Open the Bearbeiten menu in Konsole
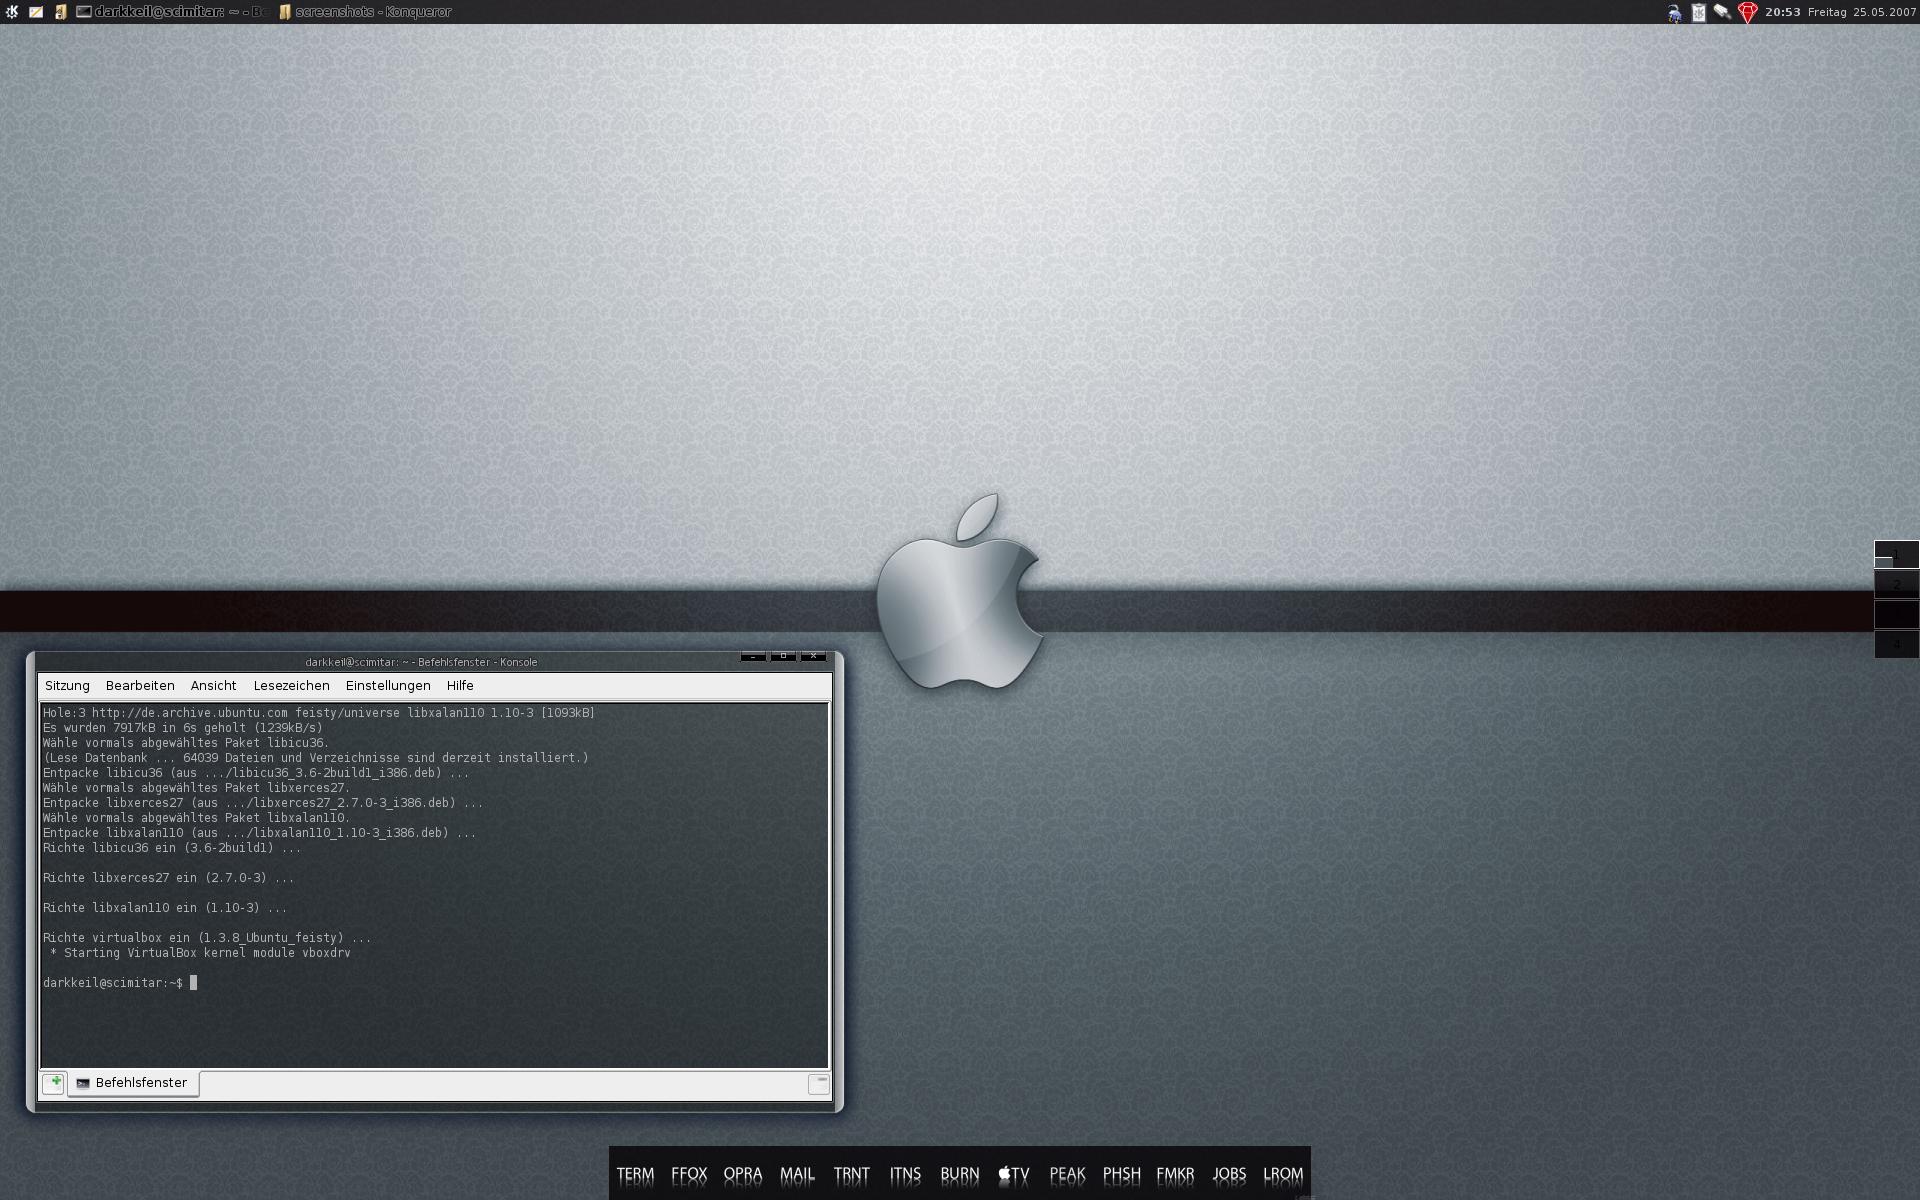Viewport: 1920px width, 1200px height. click(140, 685)
